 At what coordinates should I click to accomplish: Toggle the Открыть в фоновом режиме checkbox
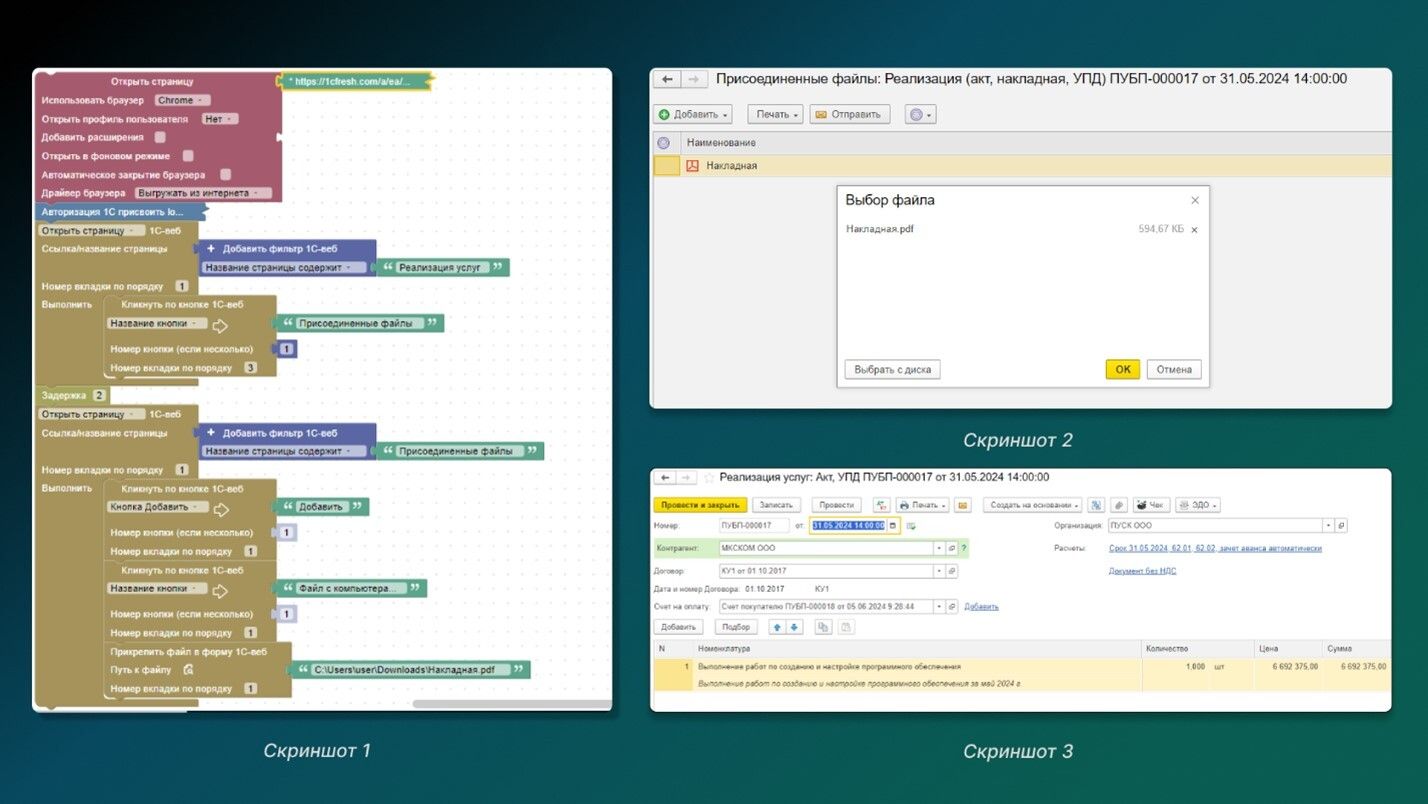click(188, 156)
